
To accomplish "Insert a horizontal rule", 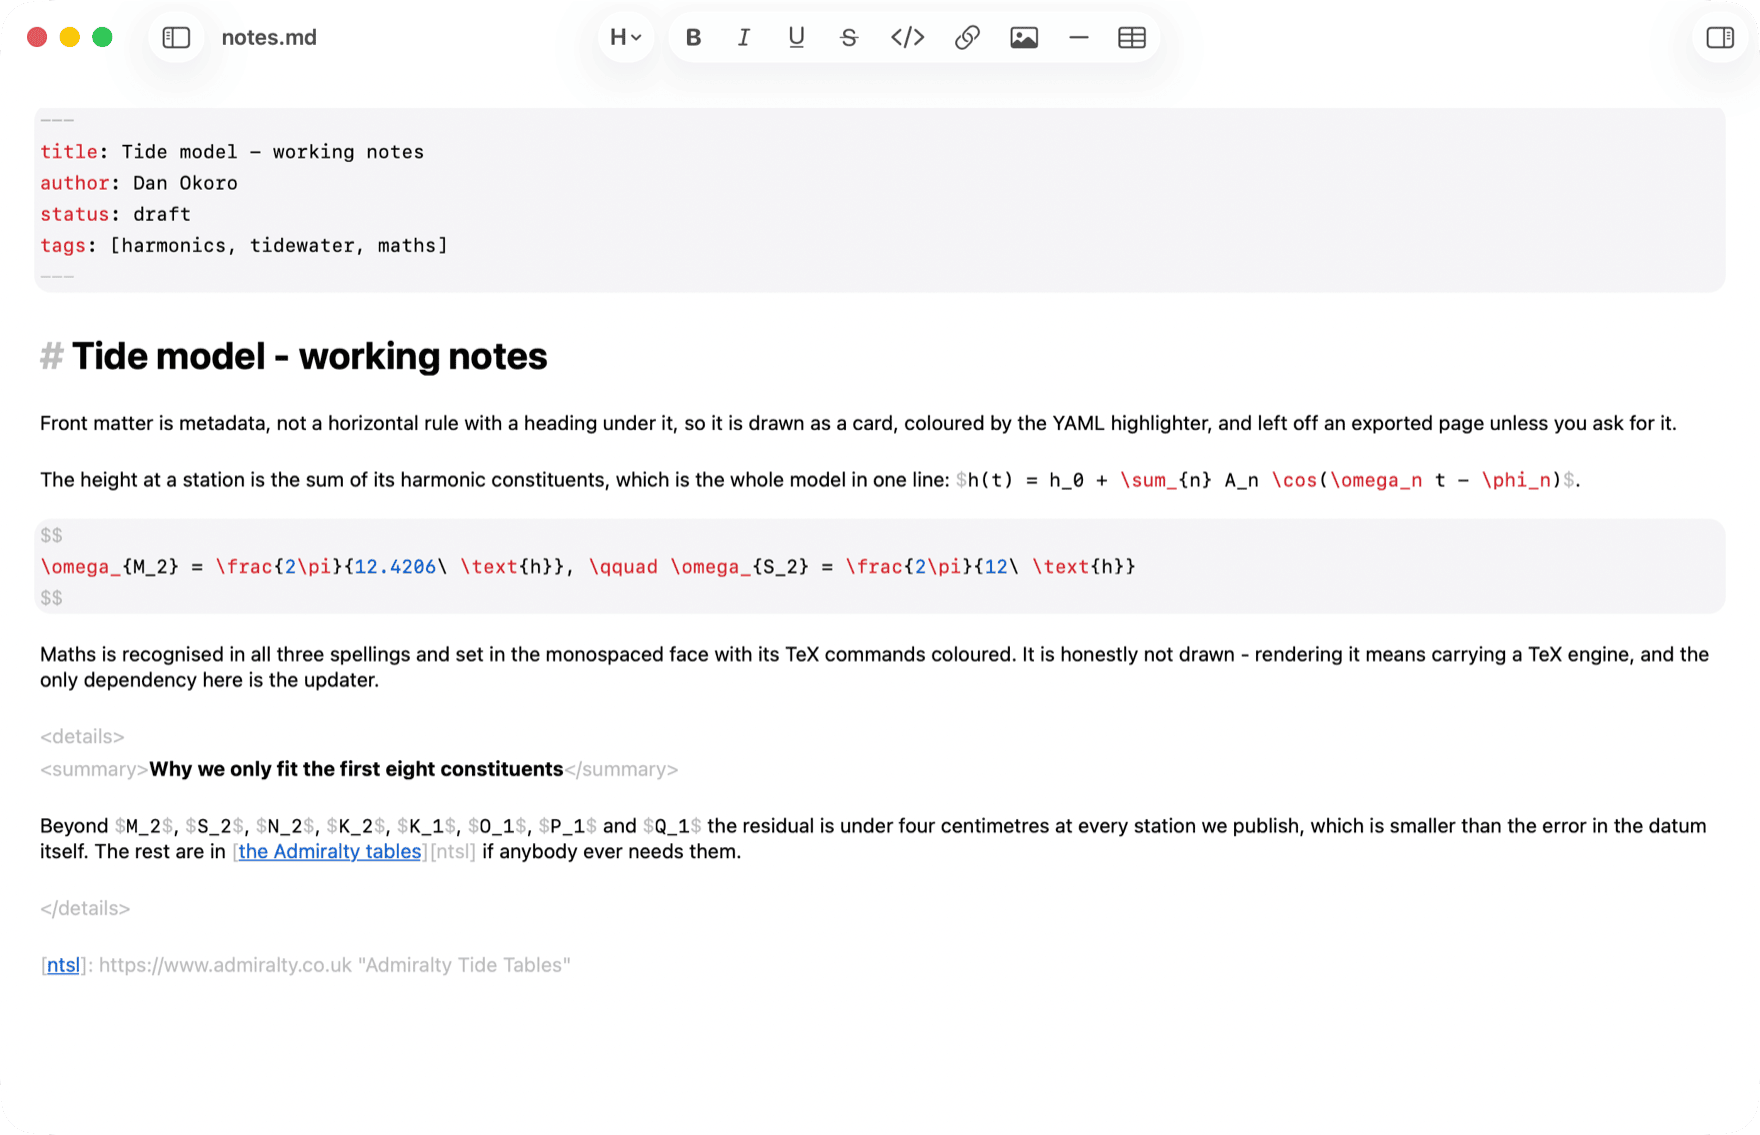I will (1078, 38).
